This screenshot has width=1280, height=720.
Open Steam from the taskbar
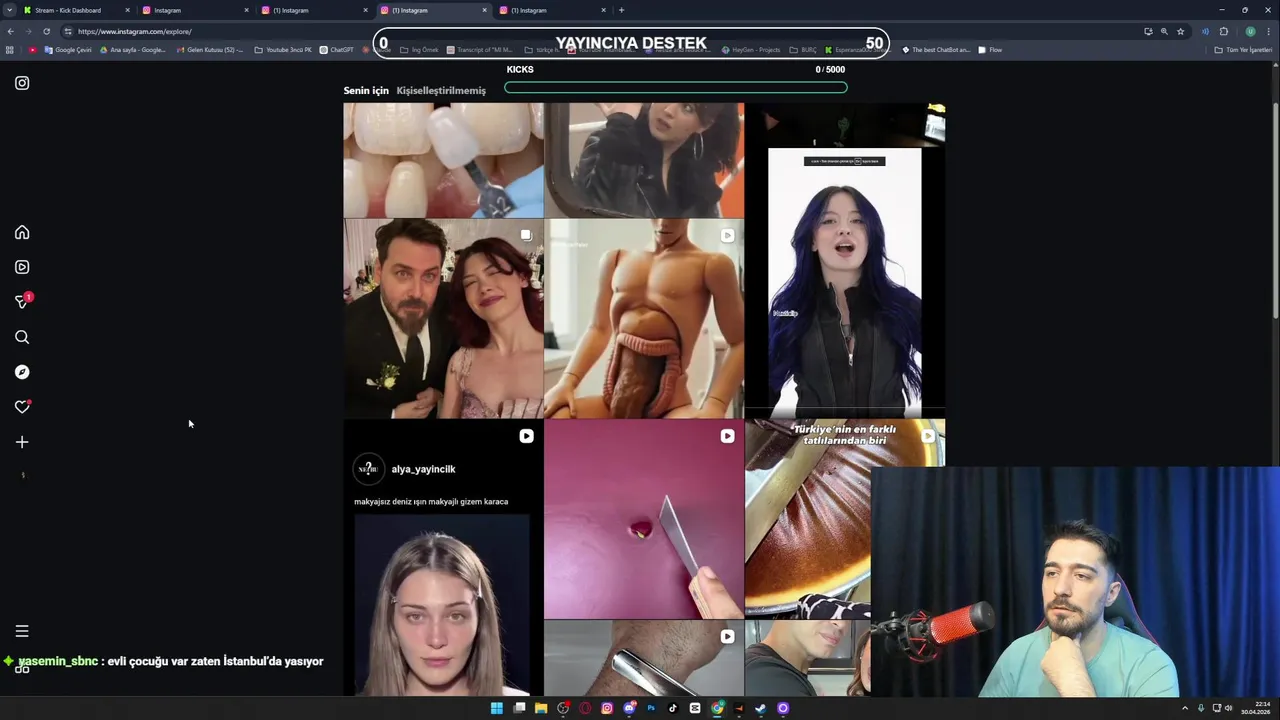761,708
